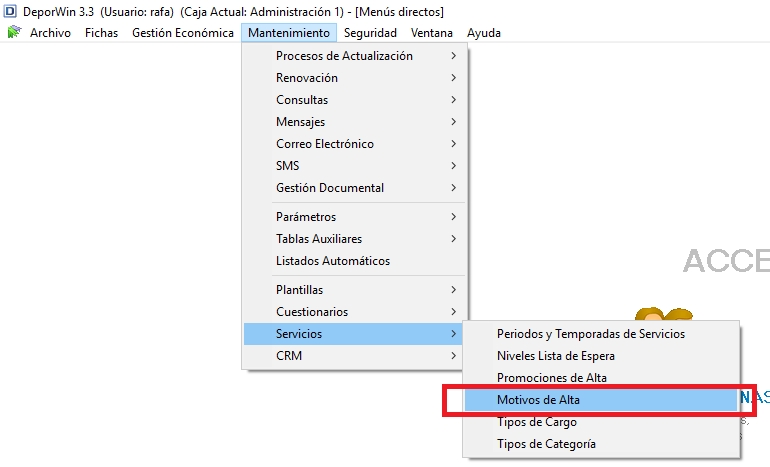Click the DeporWin title bar icon
The width and height of the screenshot is (770, 467).
pyautogui.click(x=10, y=11)
